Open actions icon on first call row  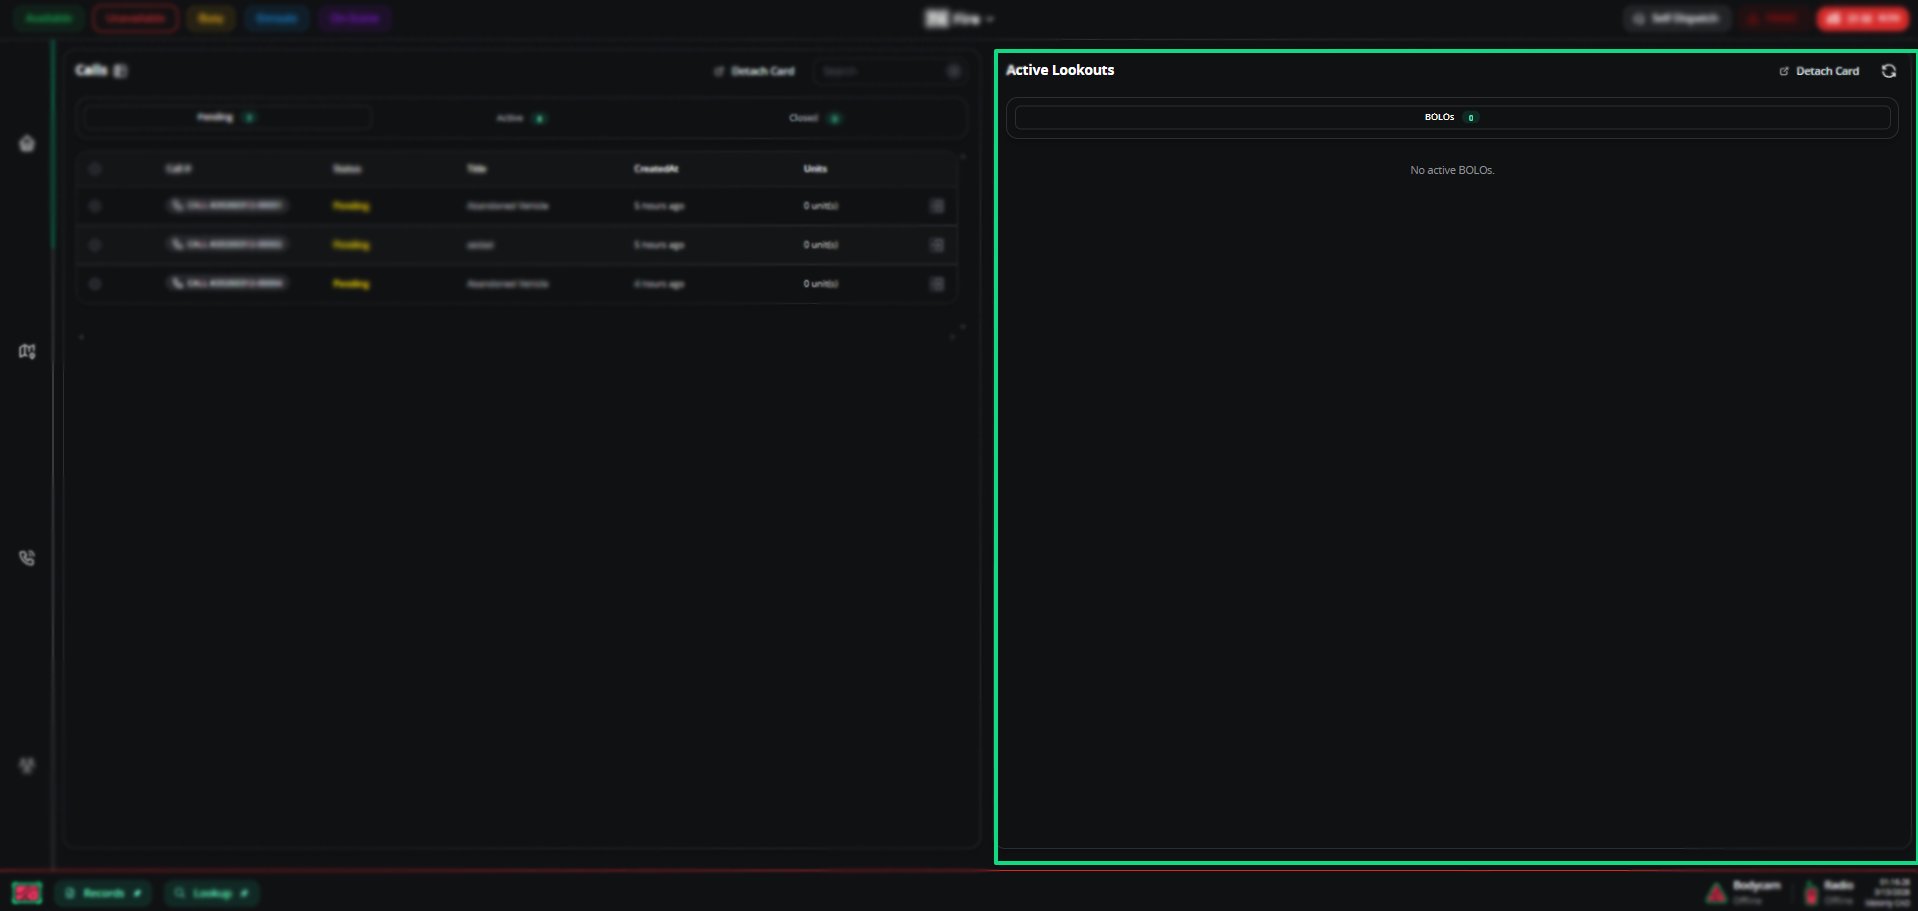[x=937, y=206]
